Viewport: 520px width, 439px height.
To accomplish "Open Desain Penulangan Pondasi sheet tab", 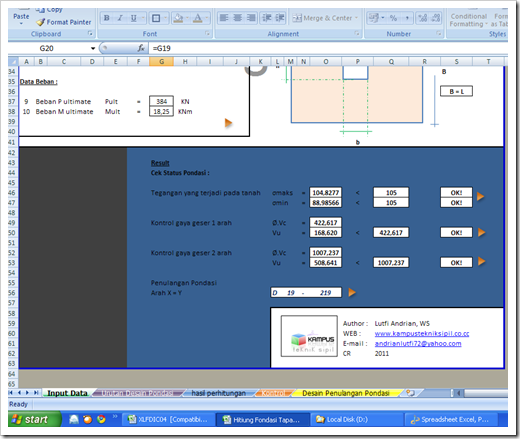I will point(346,393).
